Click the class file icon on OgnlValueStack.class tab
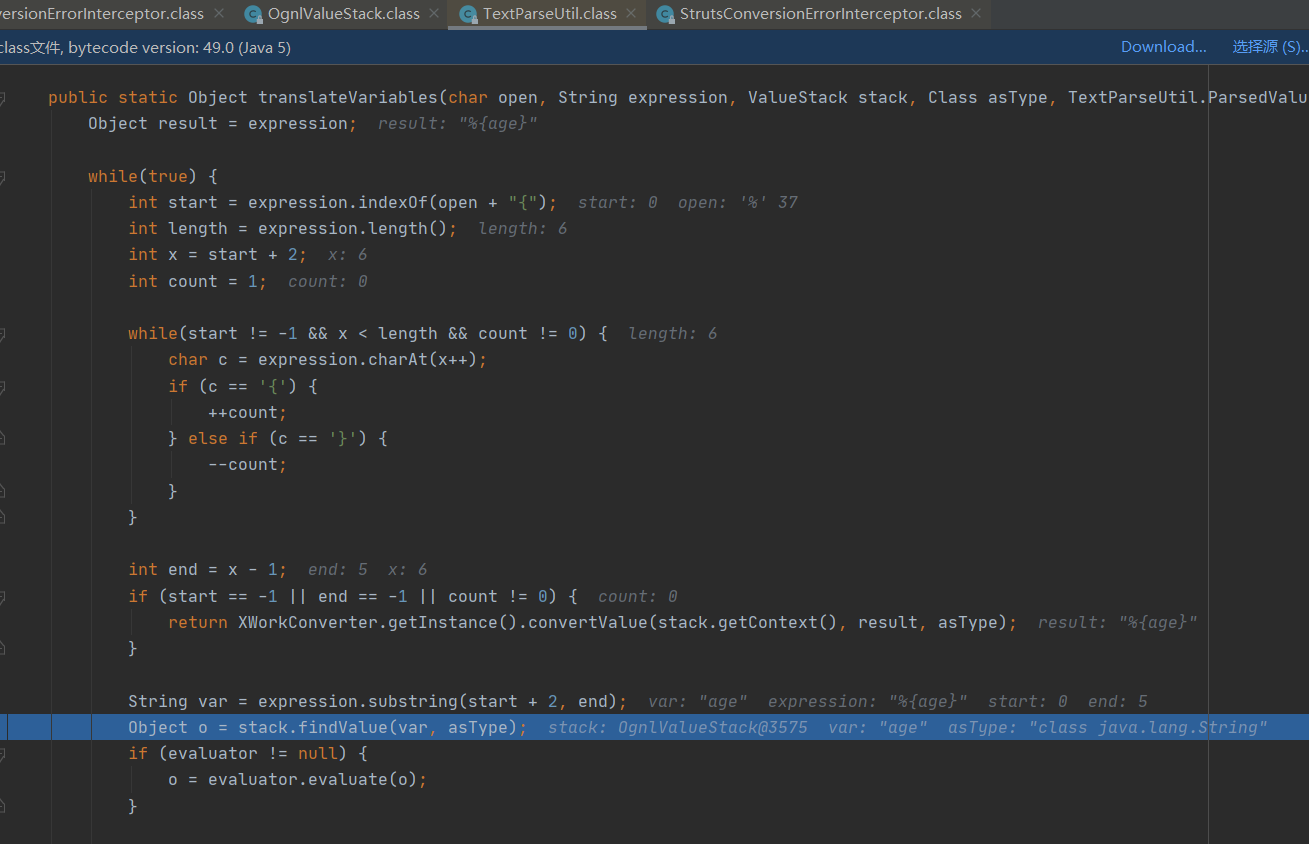The image size is (1309, 844). coord(254,14)
